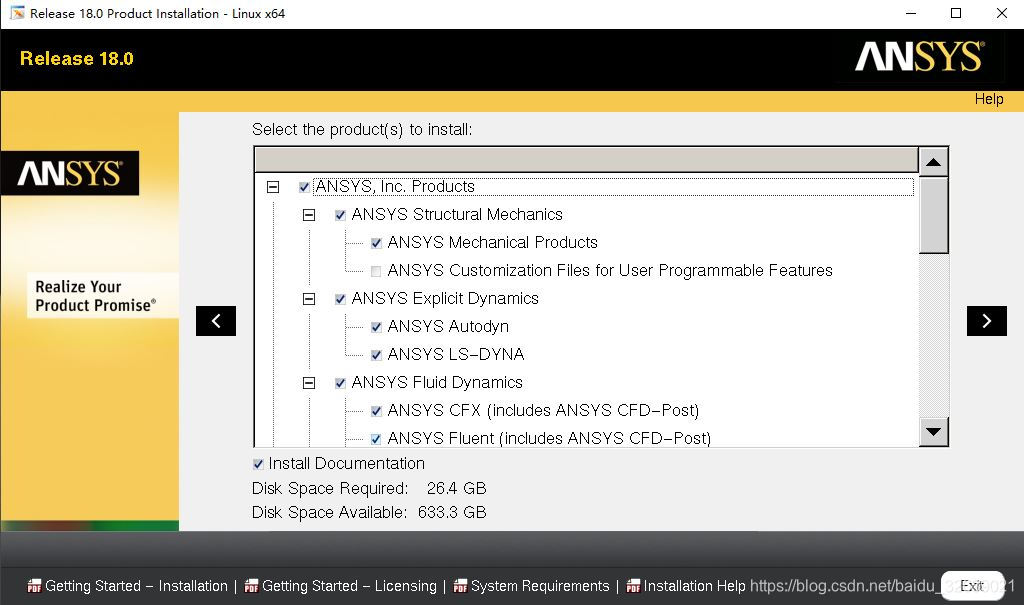Collapse the ANSYS Fluid Dynamics node

pos(309,384)
